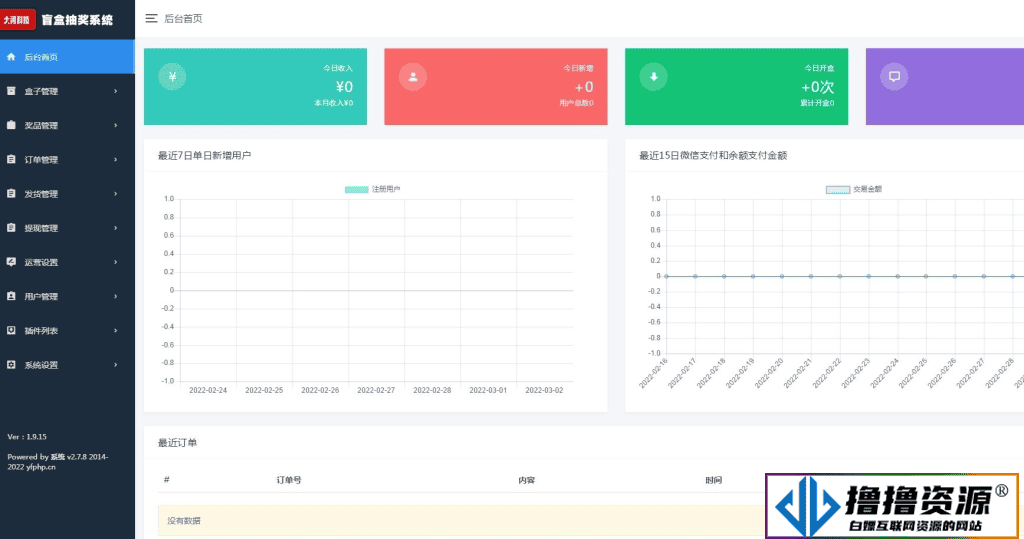Click the gear icon next to 系统设置
Screen dimensions: 1024x539
click(11, 365)
